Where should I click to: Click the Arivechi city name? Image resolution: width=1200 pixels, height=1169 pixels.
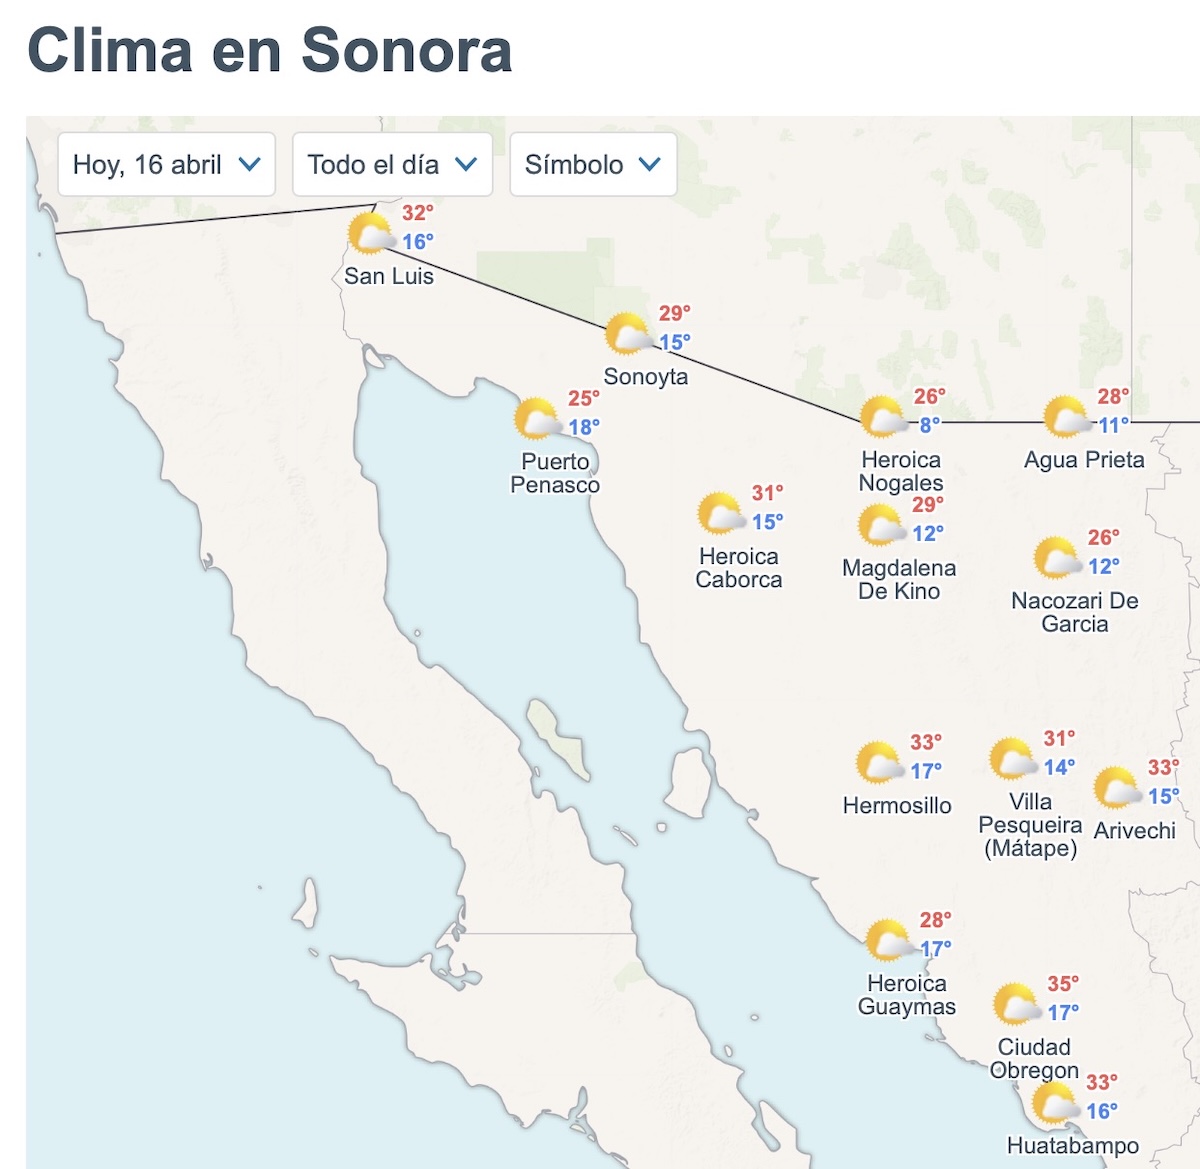click(1133, 828)
